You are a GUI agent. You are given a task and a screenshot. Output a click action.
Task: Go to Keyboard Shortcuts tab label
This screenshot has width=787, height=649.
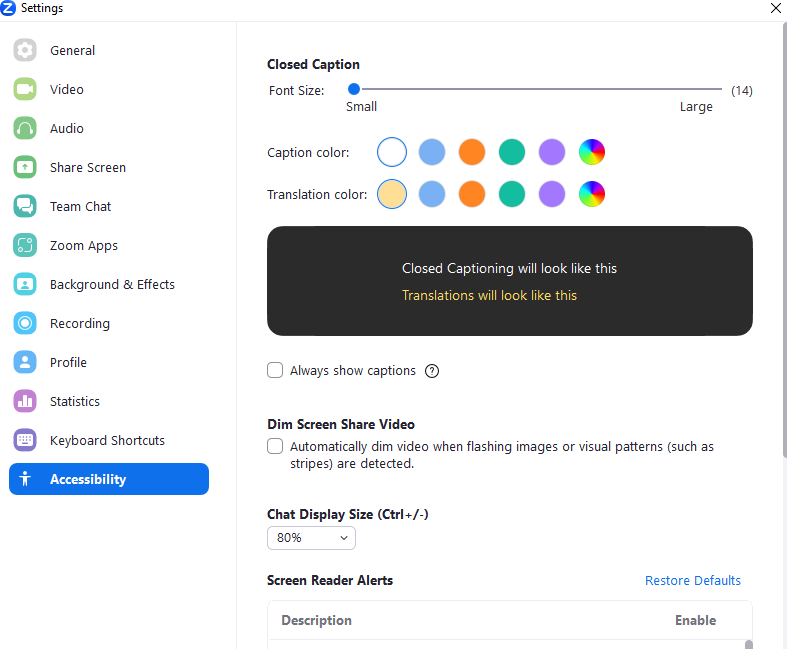coord(107,440)
